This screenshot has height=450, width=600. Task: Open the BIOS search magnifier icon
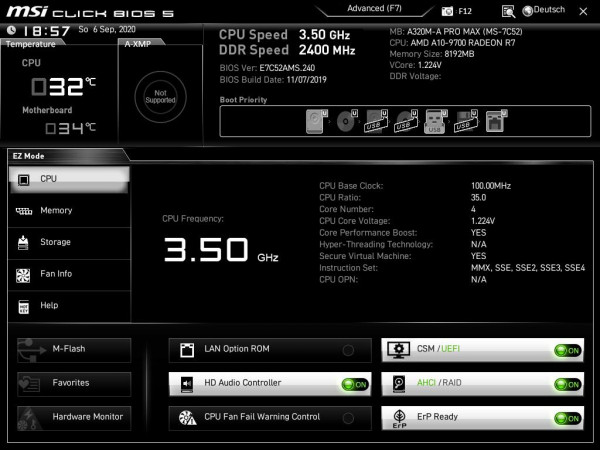click(508, 11)
